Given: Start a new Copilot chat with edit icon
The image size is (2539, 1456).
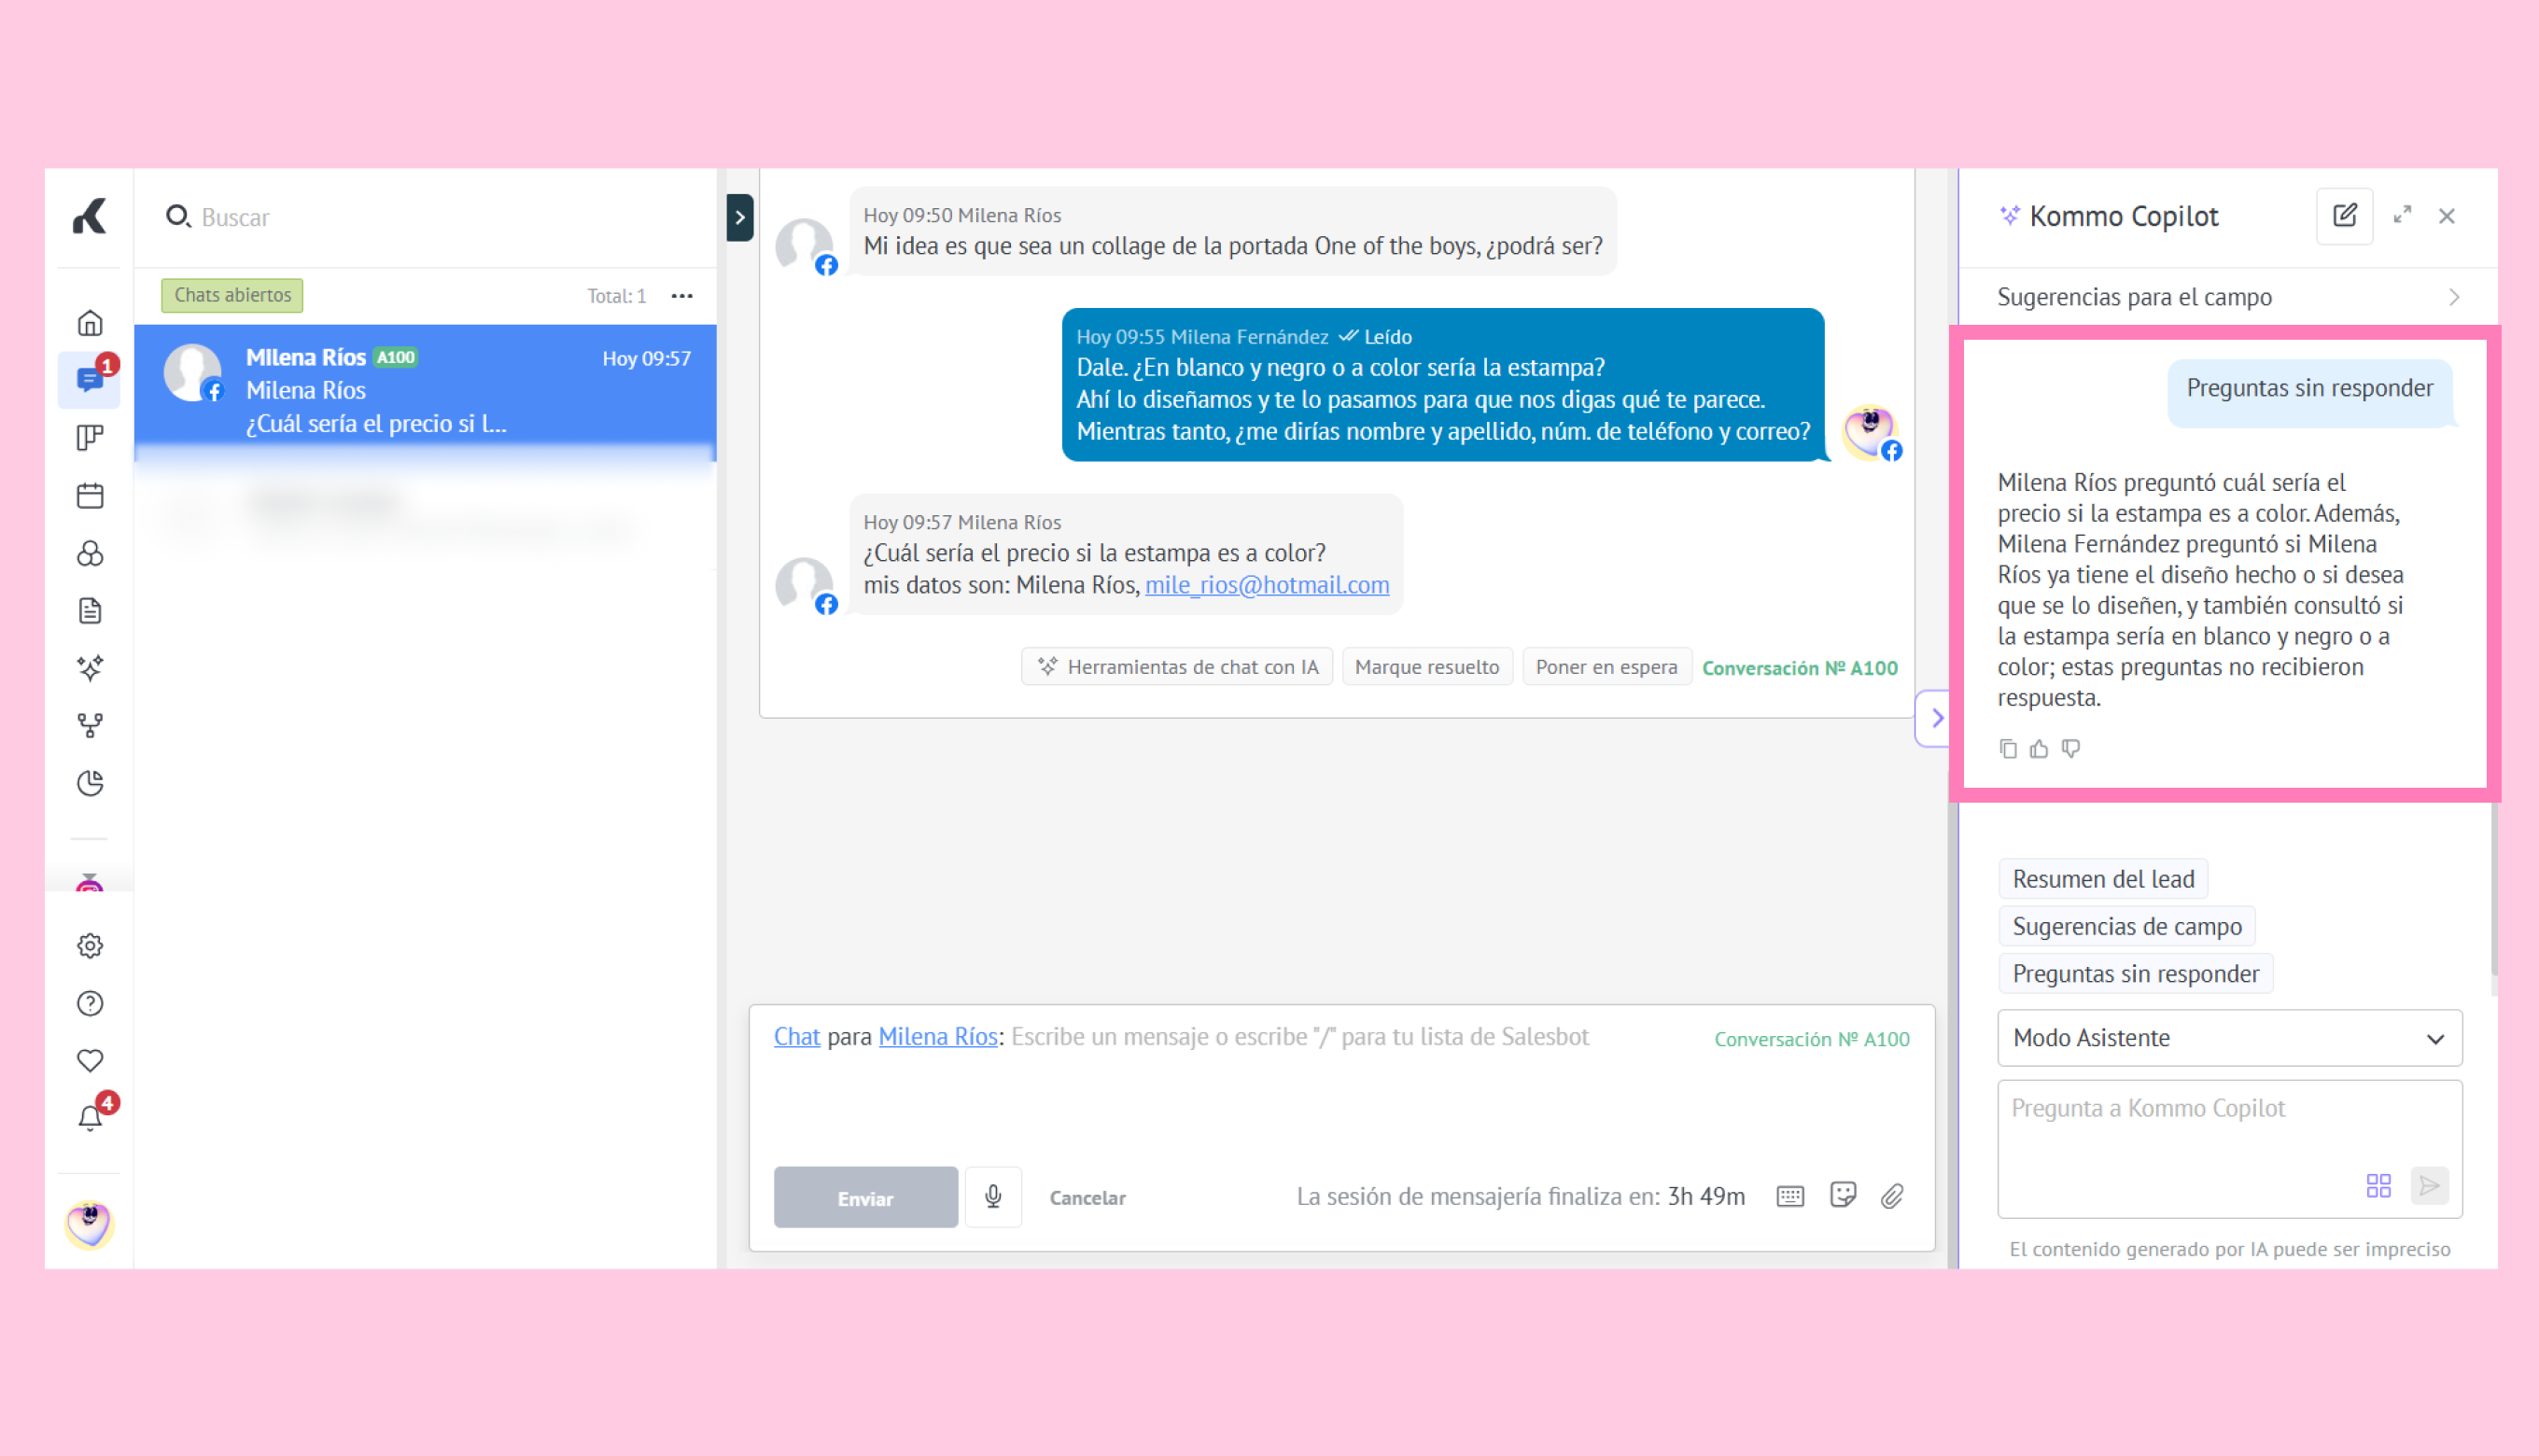Looking at the screenshot, I should pos(2345,216).
